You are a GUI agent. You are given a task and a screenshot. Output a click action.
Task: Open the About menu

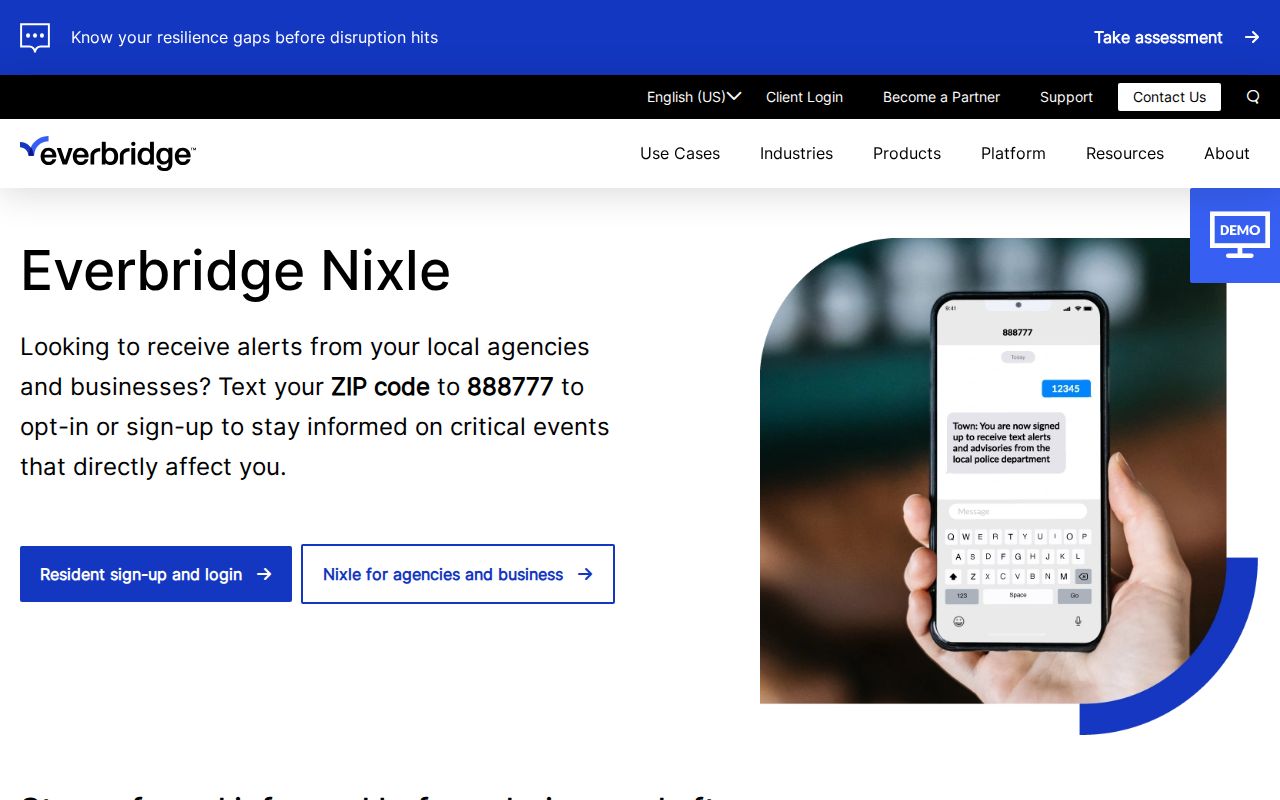1227,153
